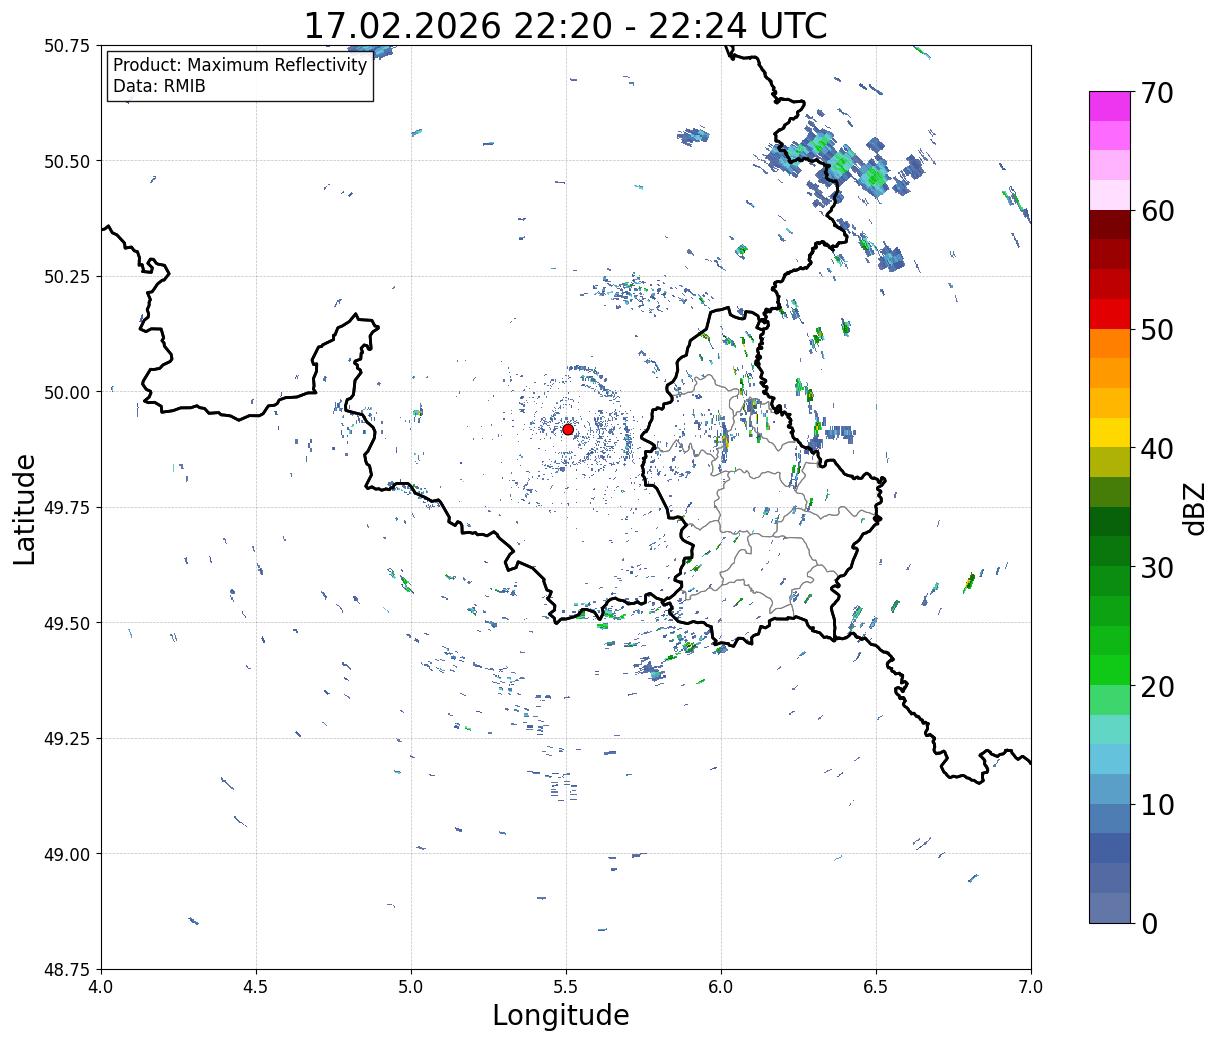The height and width of the screenshot is (1040, 1219).
Task: Click the longitude tick label 7.0
Action: (x=1031, y=987)
